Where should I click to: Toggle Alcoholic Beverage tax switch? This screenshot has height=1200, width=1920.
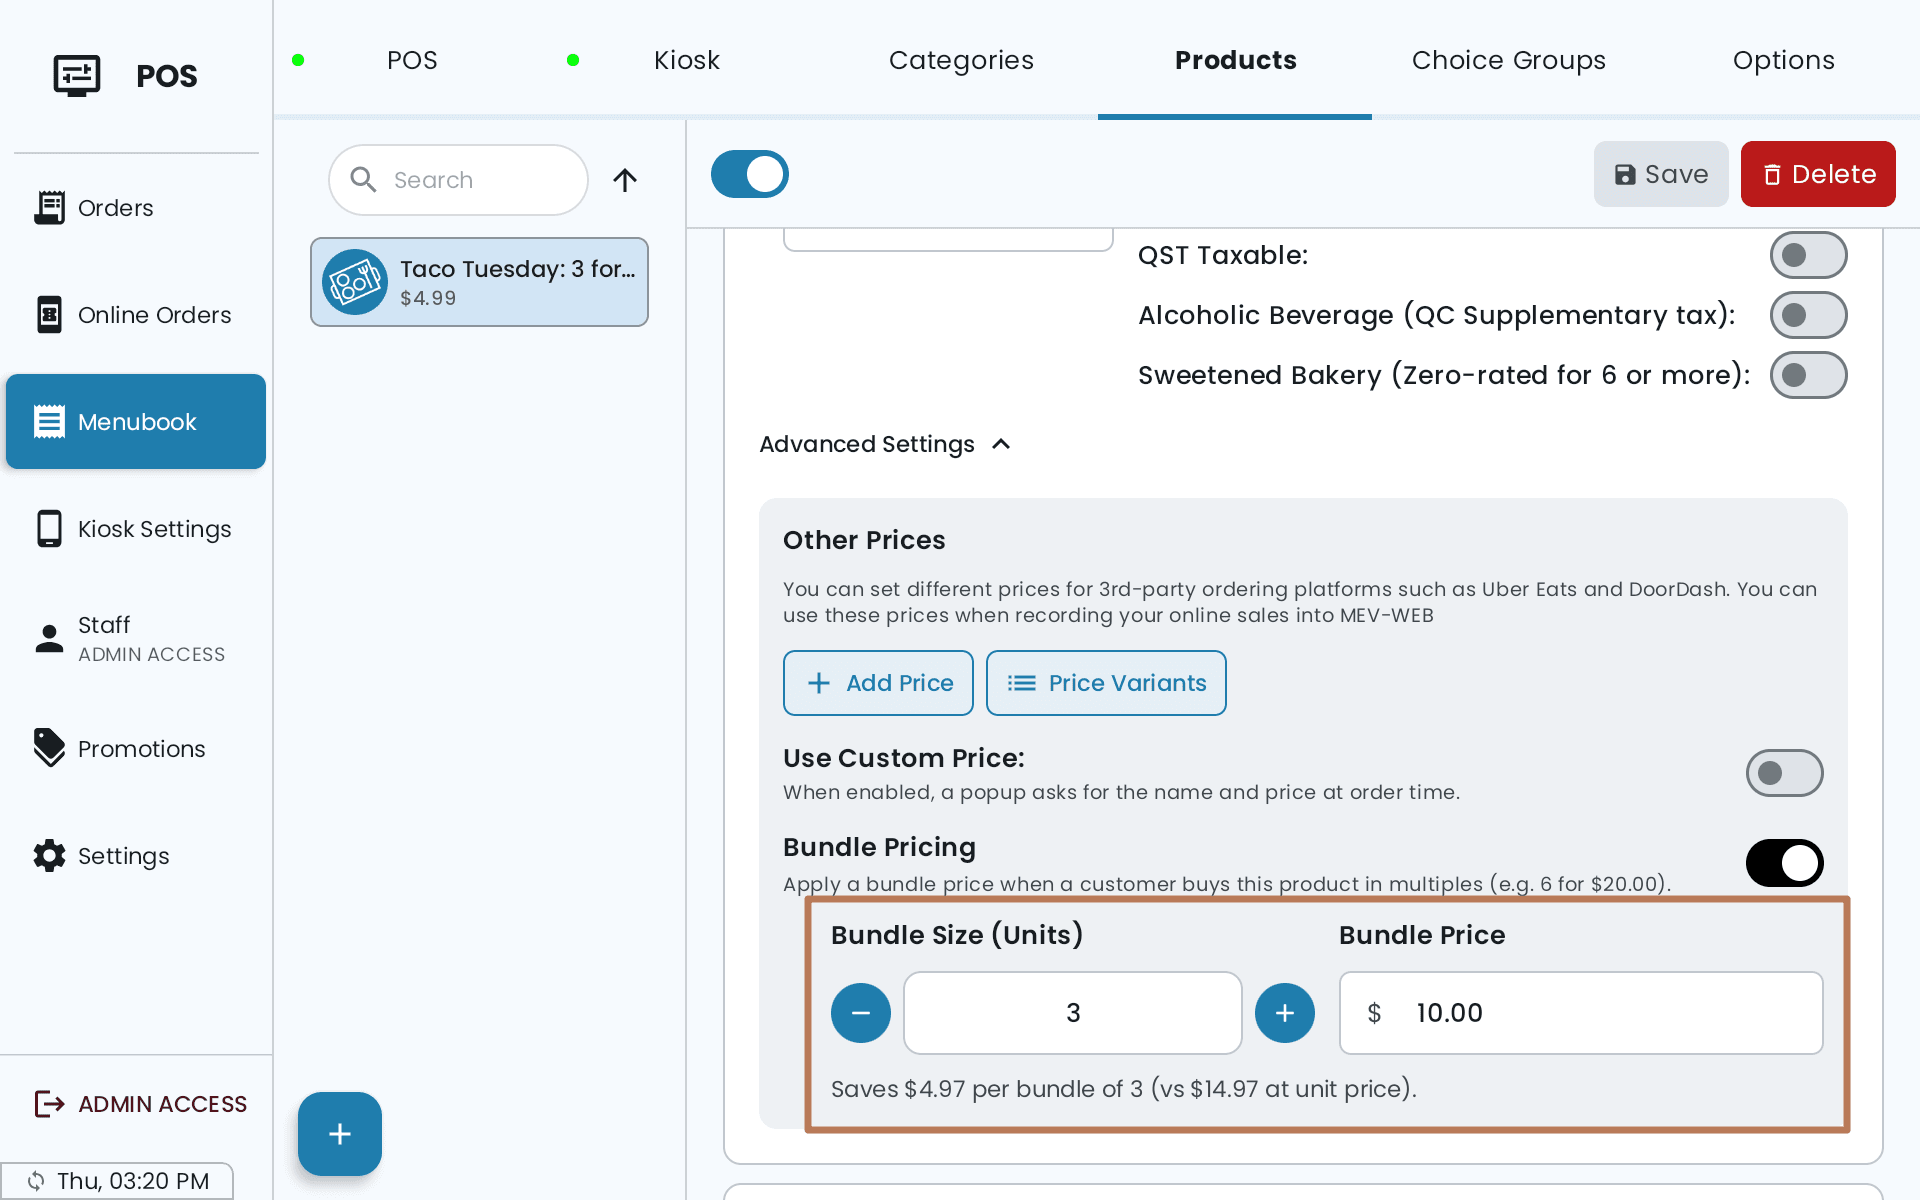1808,315
